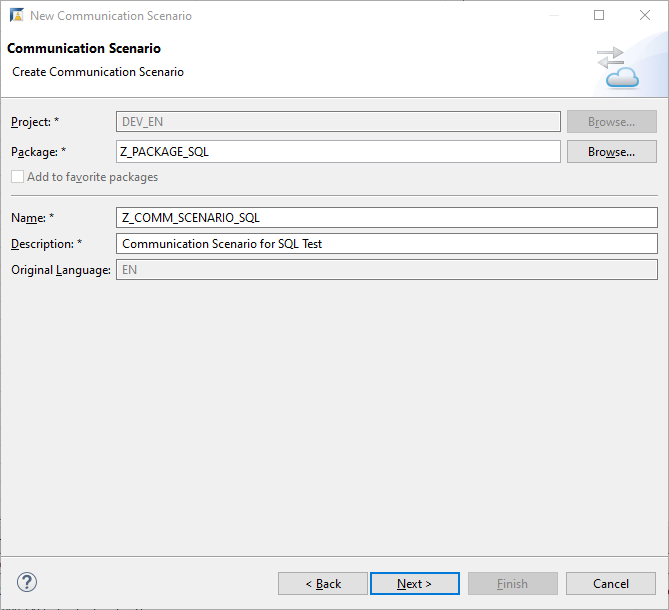Screen dimensions: 669x610
Task: Click the 'Project: *' label
Action: click(35, 122)
